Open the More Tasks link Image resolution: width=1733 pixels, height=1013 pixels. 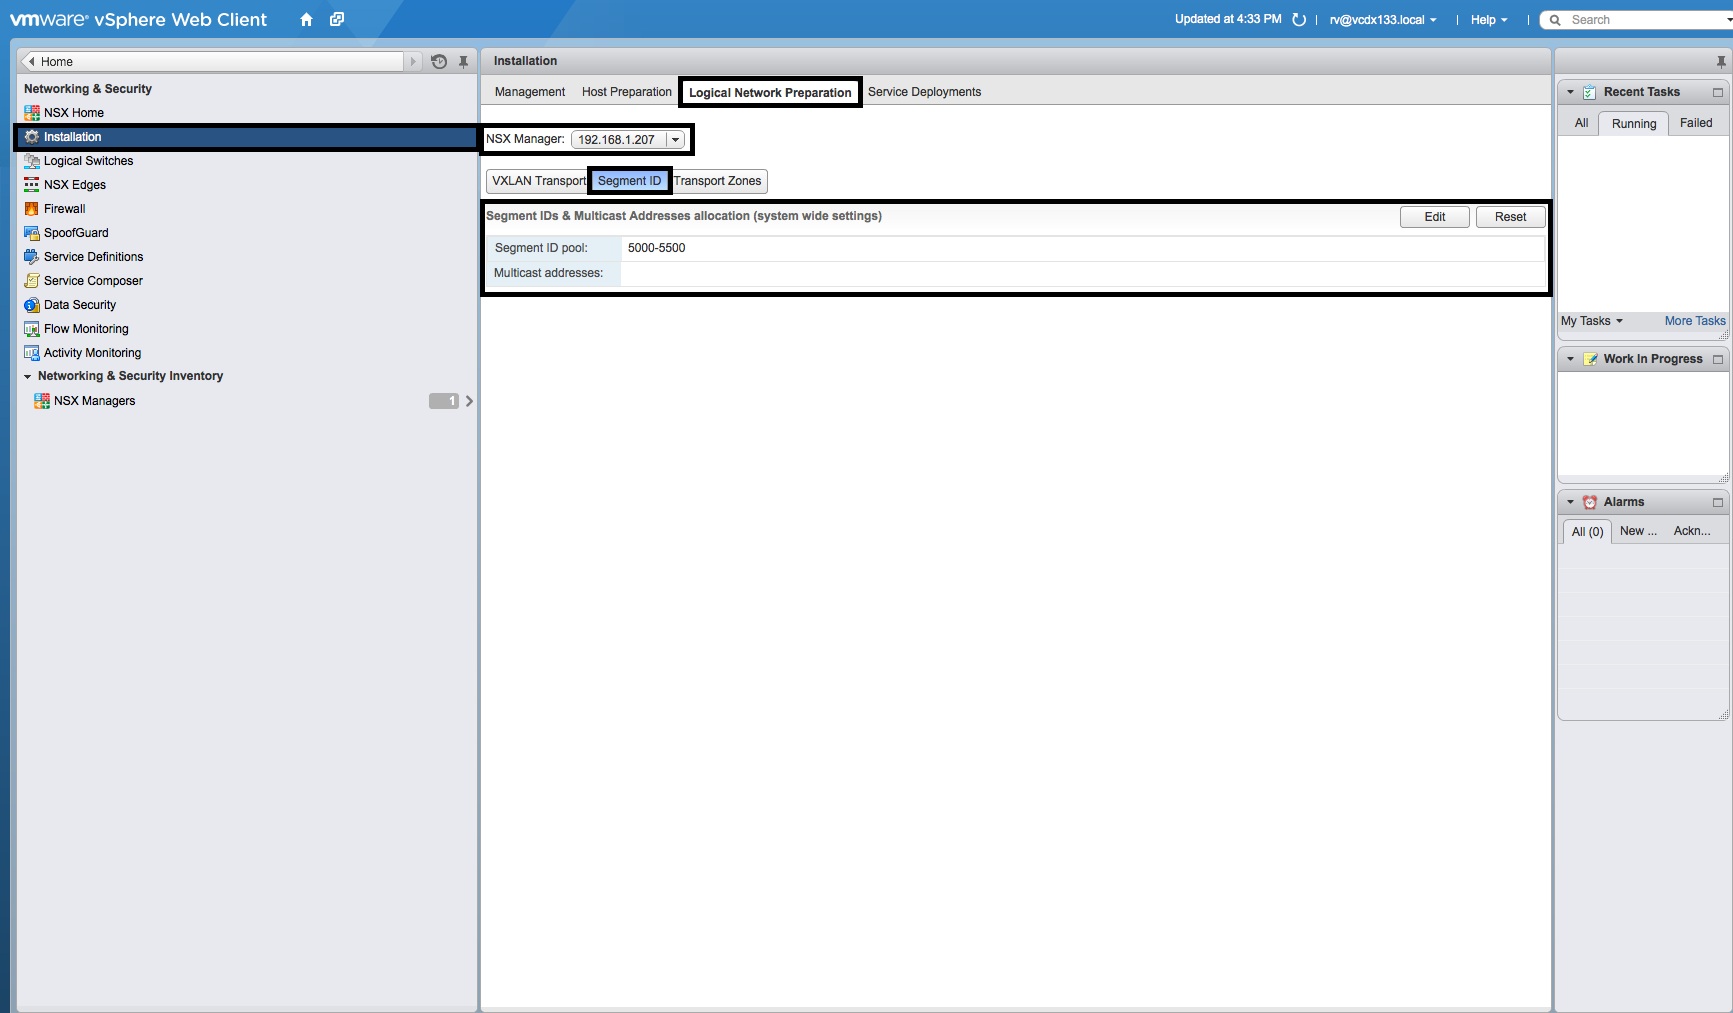pos(1694,321)
